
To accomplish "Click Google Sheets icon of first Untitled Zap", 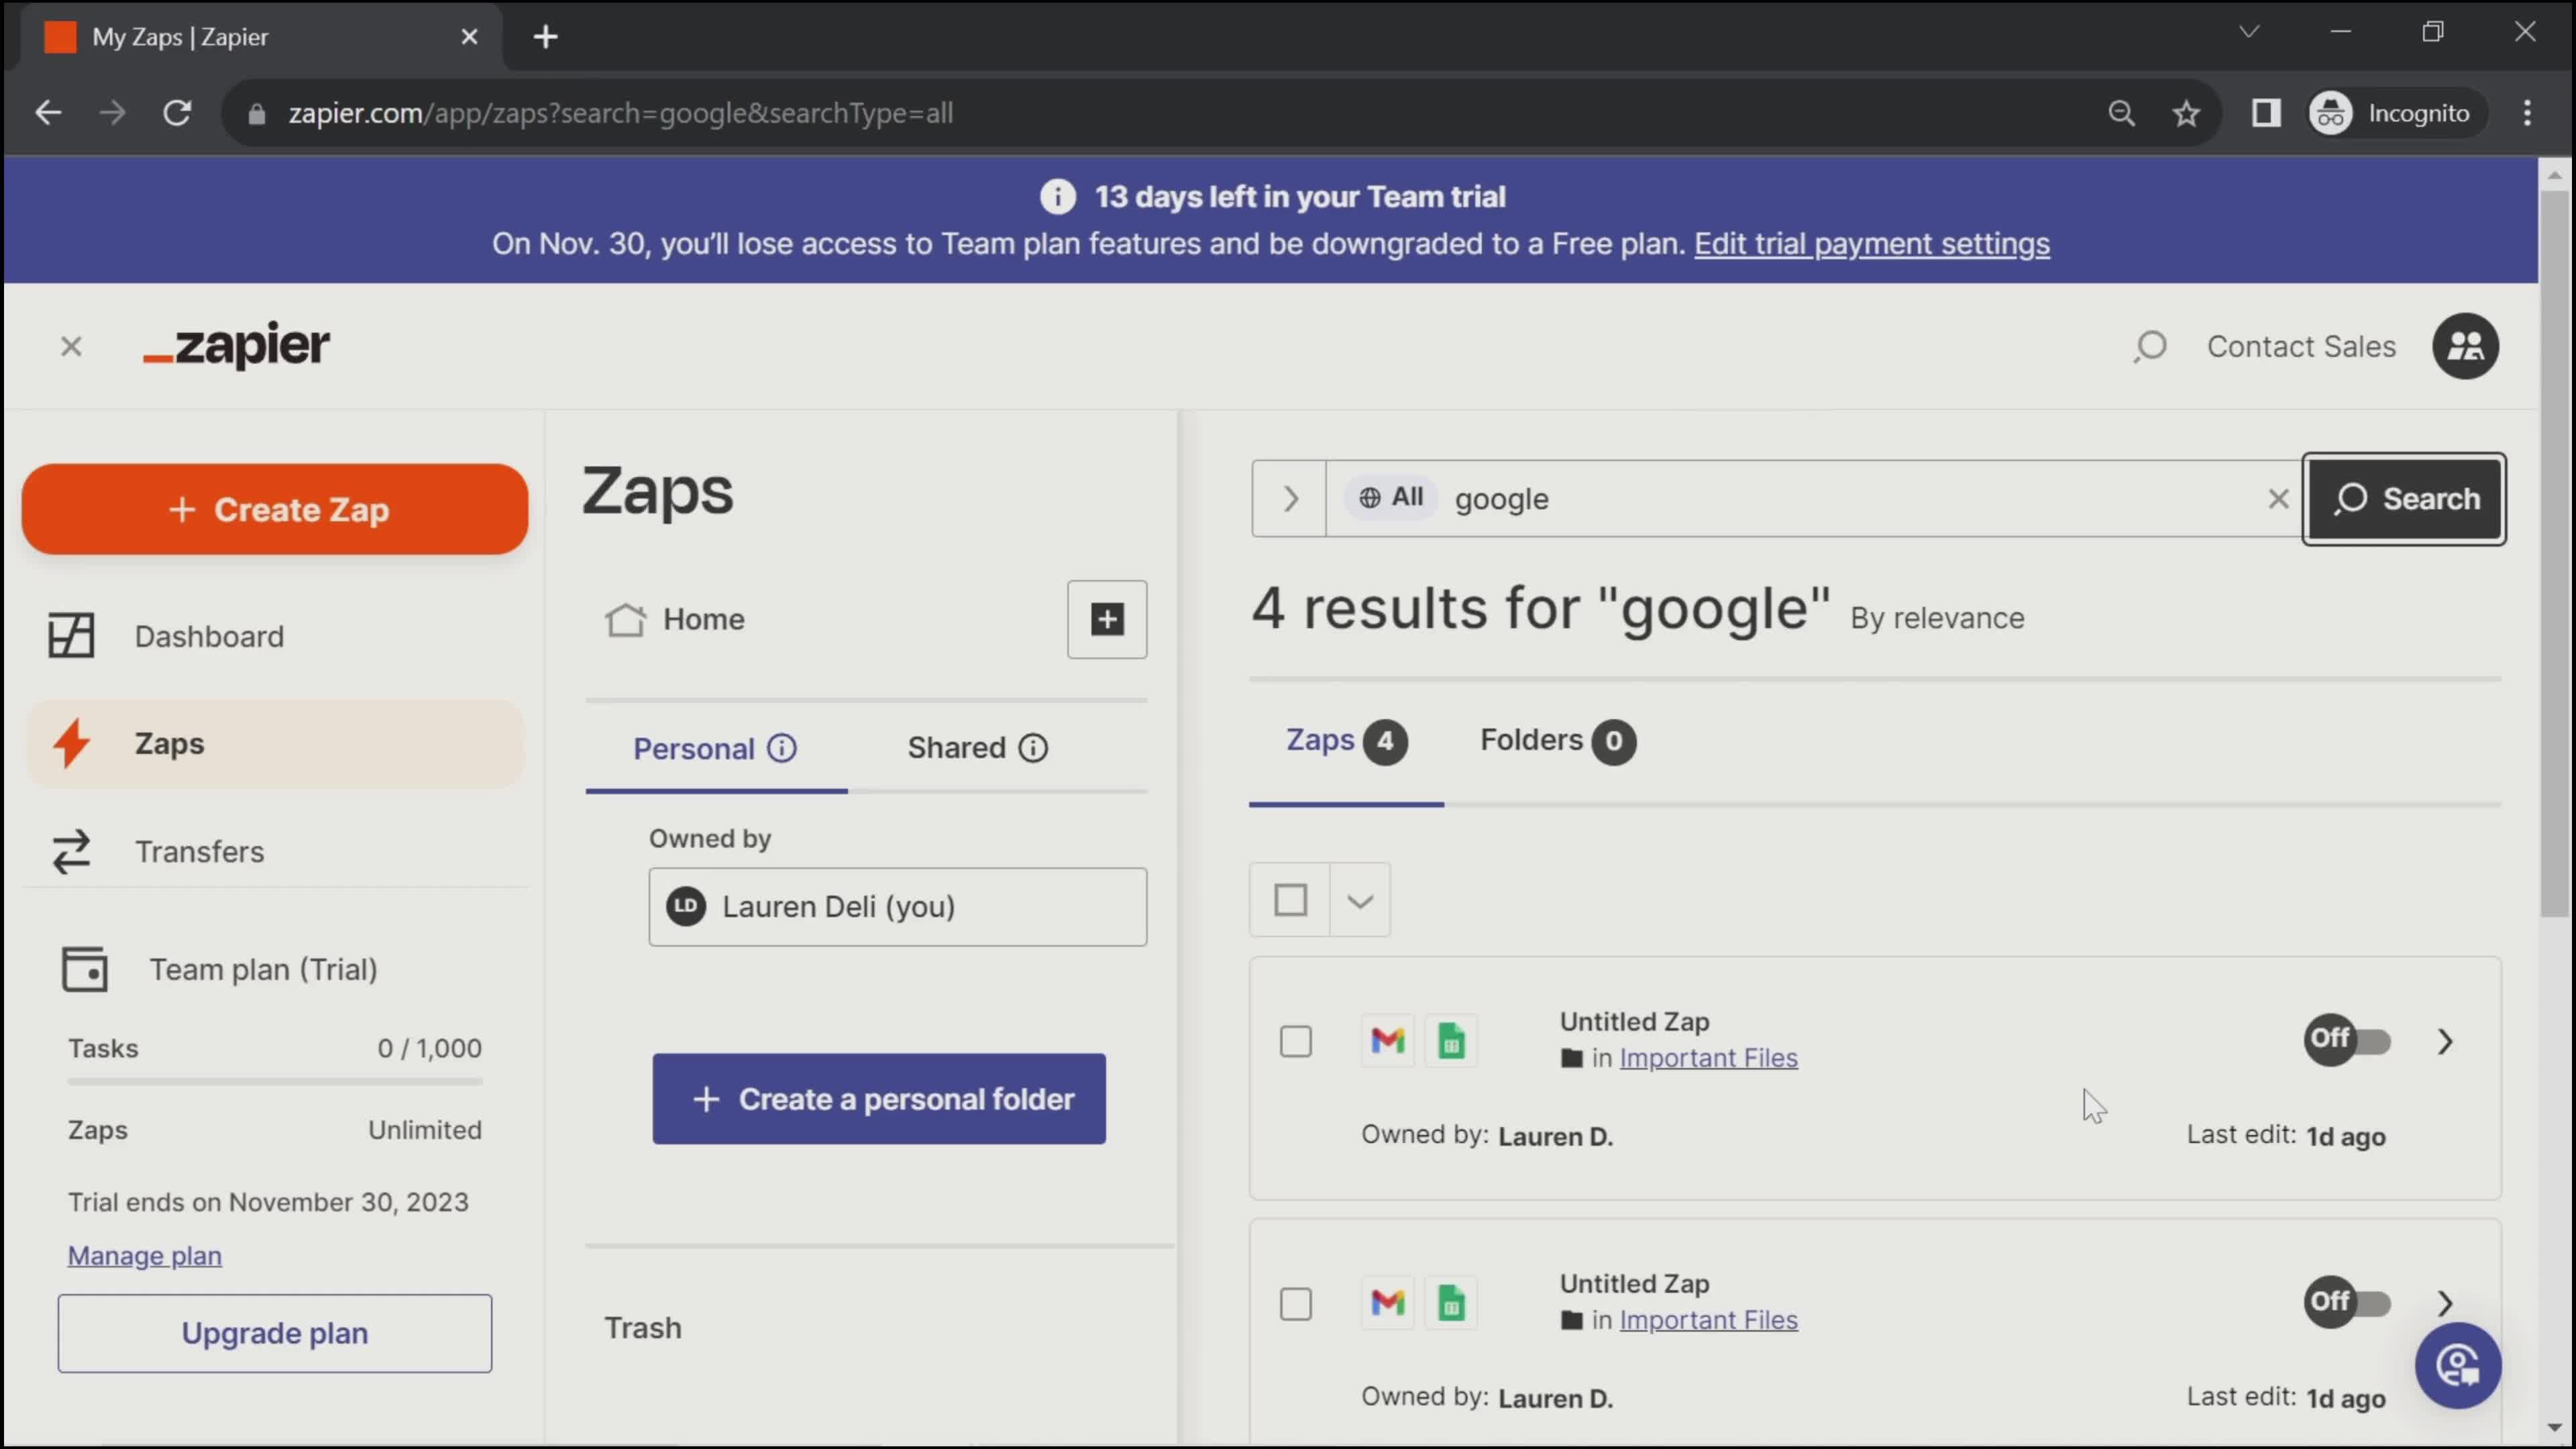I will 1451,1041.
